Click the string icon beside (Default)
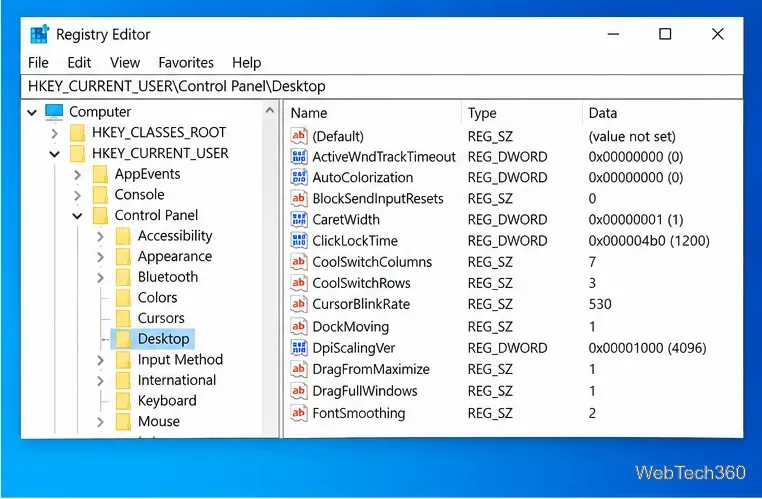Viewport: 762px width, 499px height. (299, 136)
